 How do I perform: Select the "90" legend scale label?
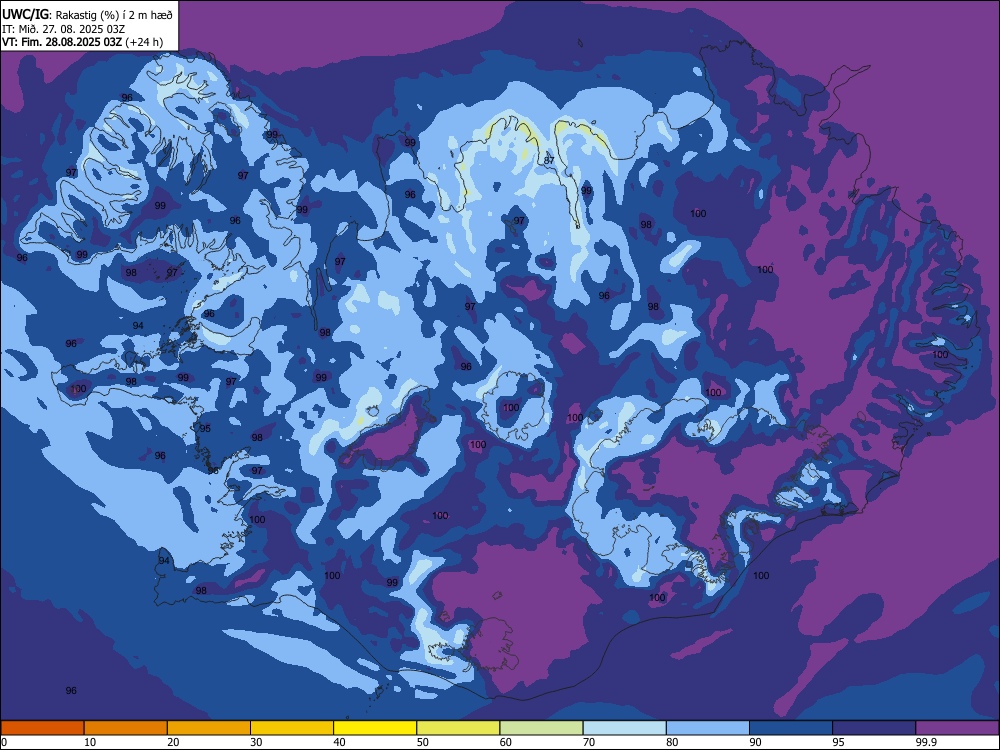coord(756,742)
